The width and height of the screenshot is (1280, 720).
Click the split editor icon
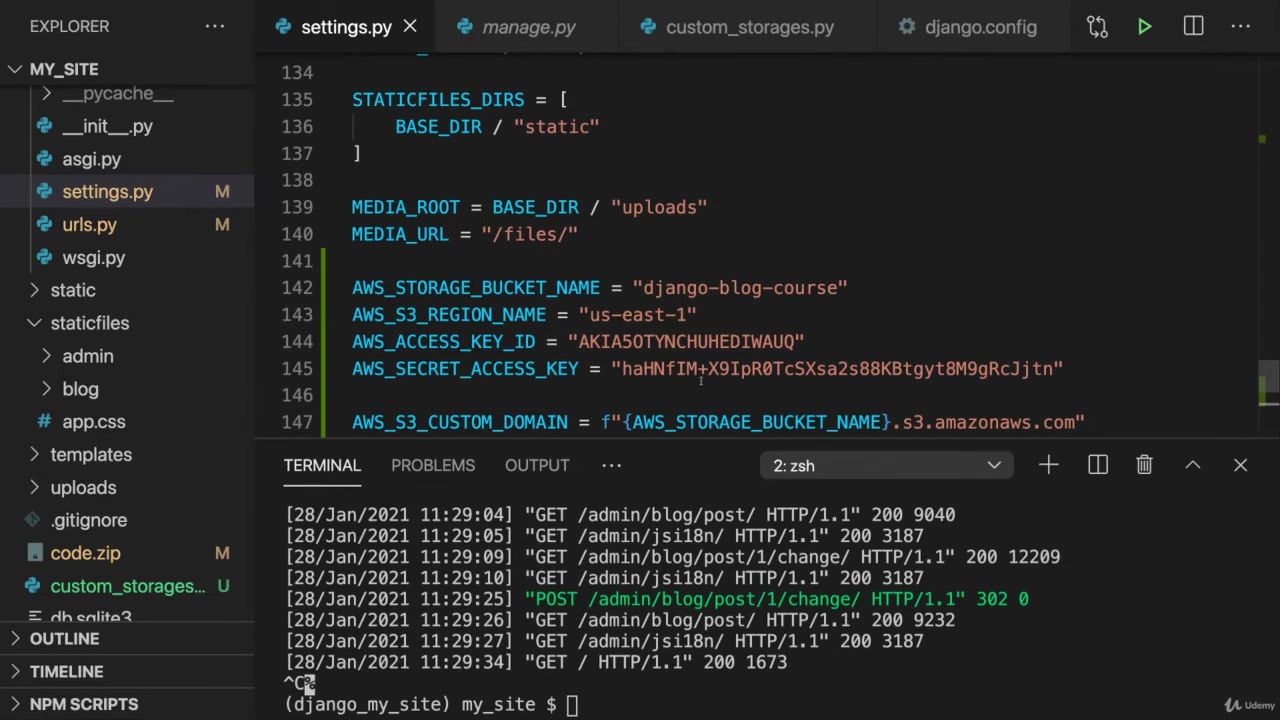click(x=1193, y=27)
